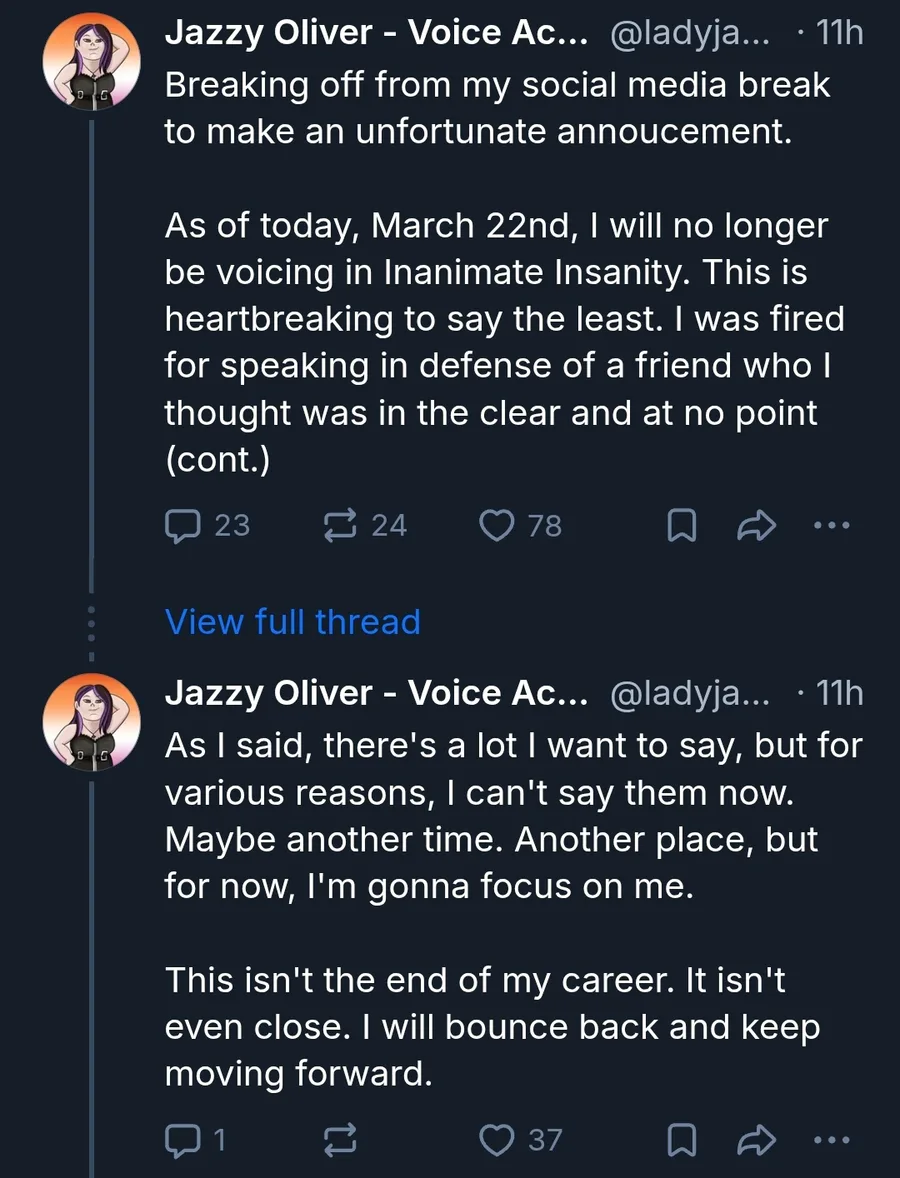Expand the collapsed thread dots beside View full thread
The width and height of the screenshot is (900, 1178).
click(91, 623)
